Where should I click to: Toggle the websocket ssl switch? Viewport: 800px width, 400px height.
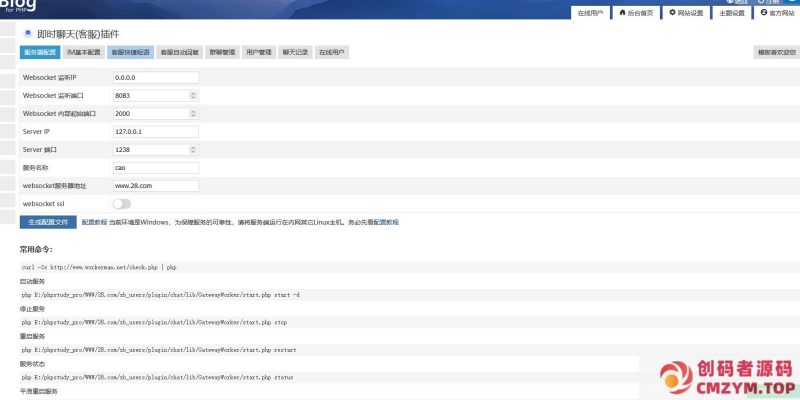coord(121,203)
